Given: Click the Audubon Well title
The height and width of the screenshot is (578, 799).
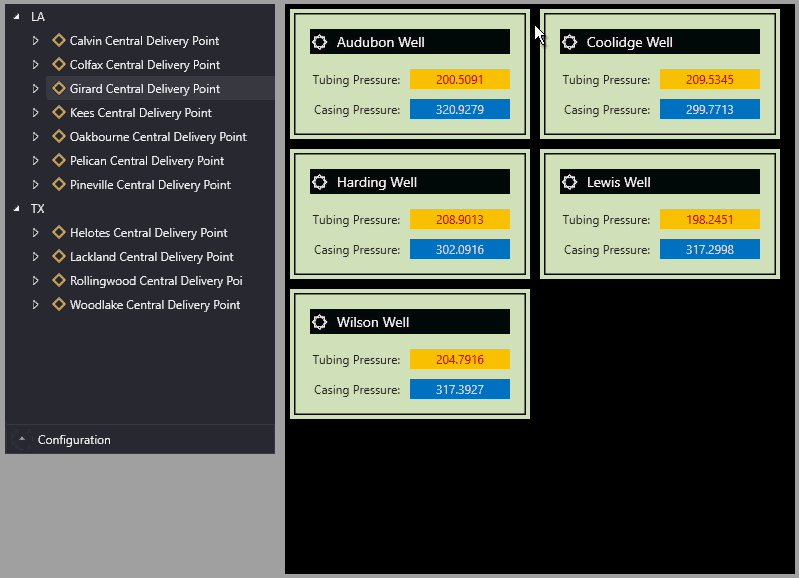Looking at the screenshot, I should click(x=381, y=42).
